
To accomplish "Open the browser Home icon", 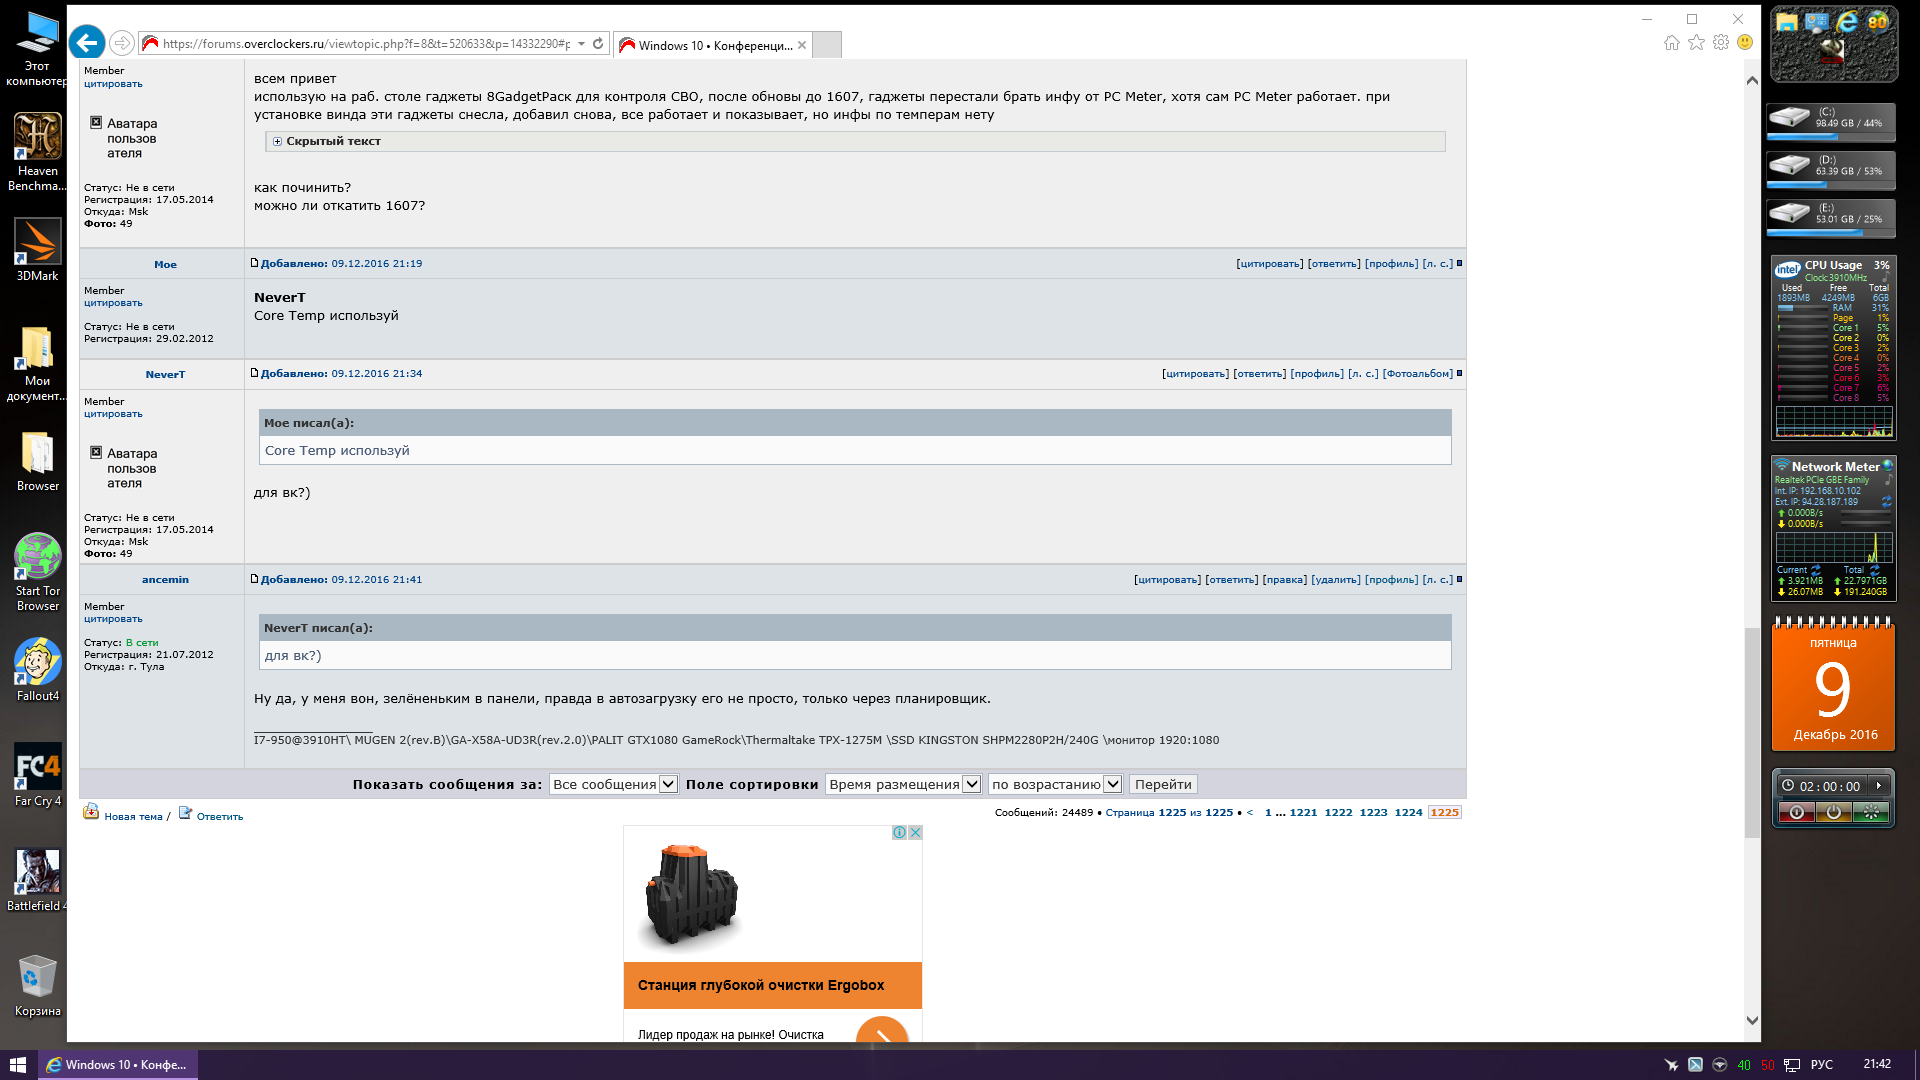I will click(1672, 42).
